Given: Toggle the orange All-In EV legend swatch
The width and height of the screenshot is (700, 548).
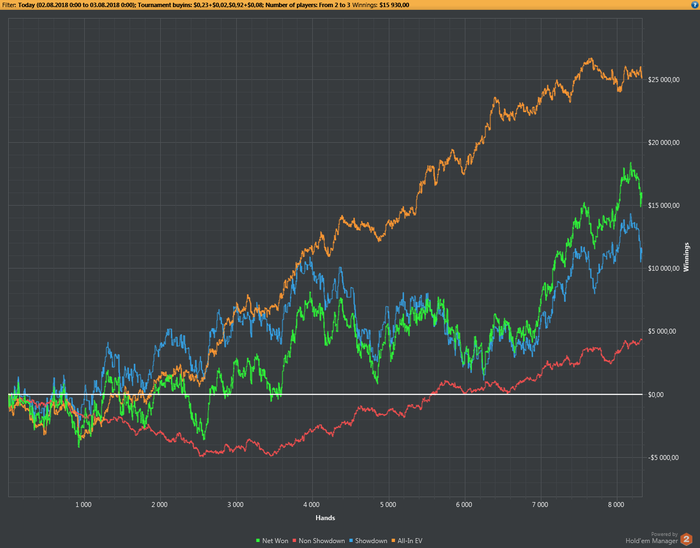Looking at the screenshot, I should coord(394,541).
